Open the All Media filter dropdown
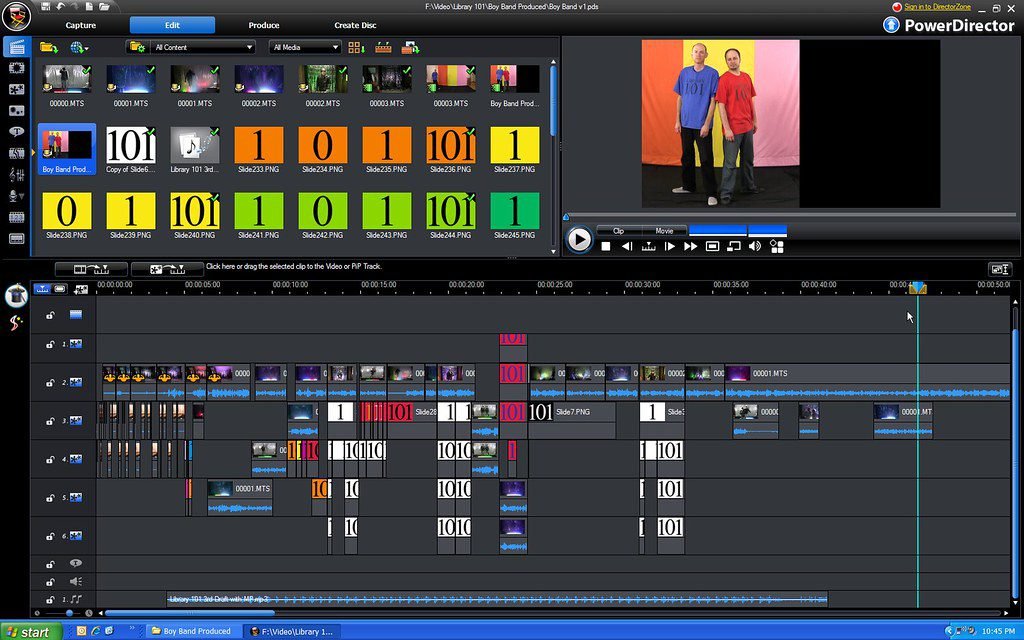This screenshot has height=640, width=1024. pos(305,46)
